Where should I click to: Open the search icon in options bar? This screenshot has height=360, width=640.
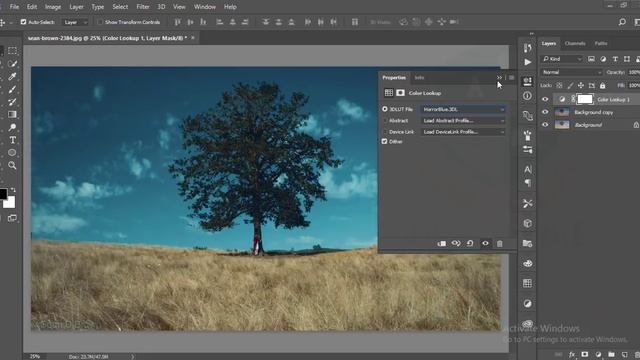pos(622,22)
